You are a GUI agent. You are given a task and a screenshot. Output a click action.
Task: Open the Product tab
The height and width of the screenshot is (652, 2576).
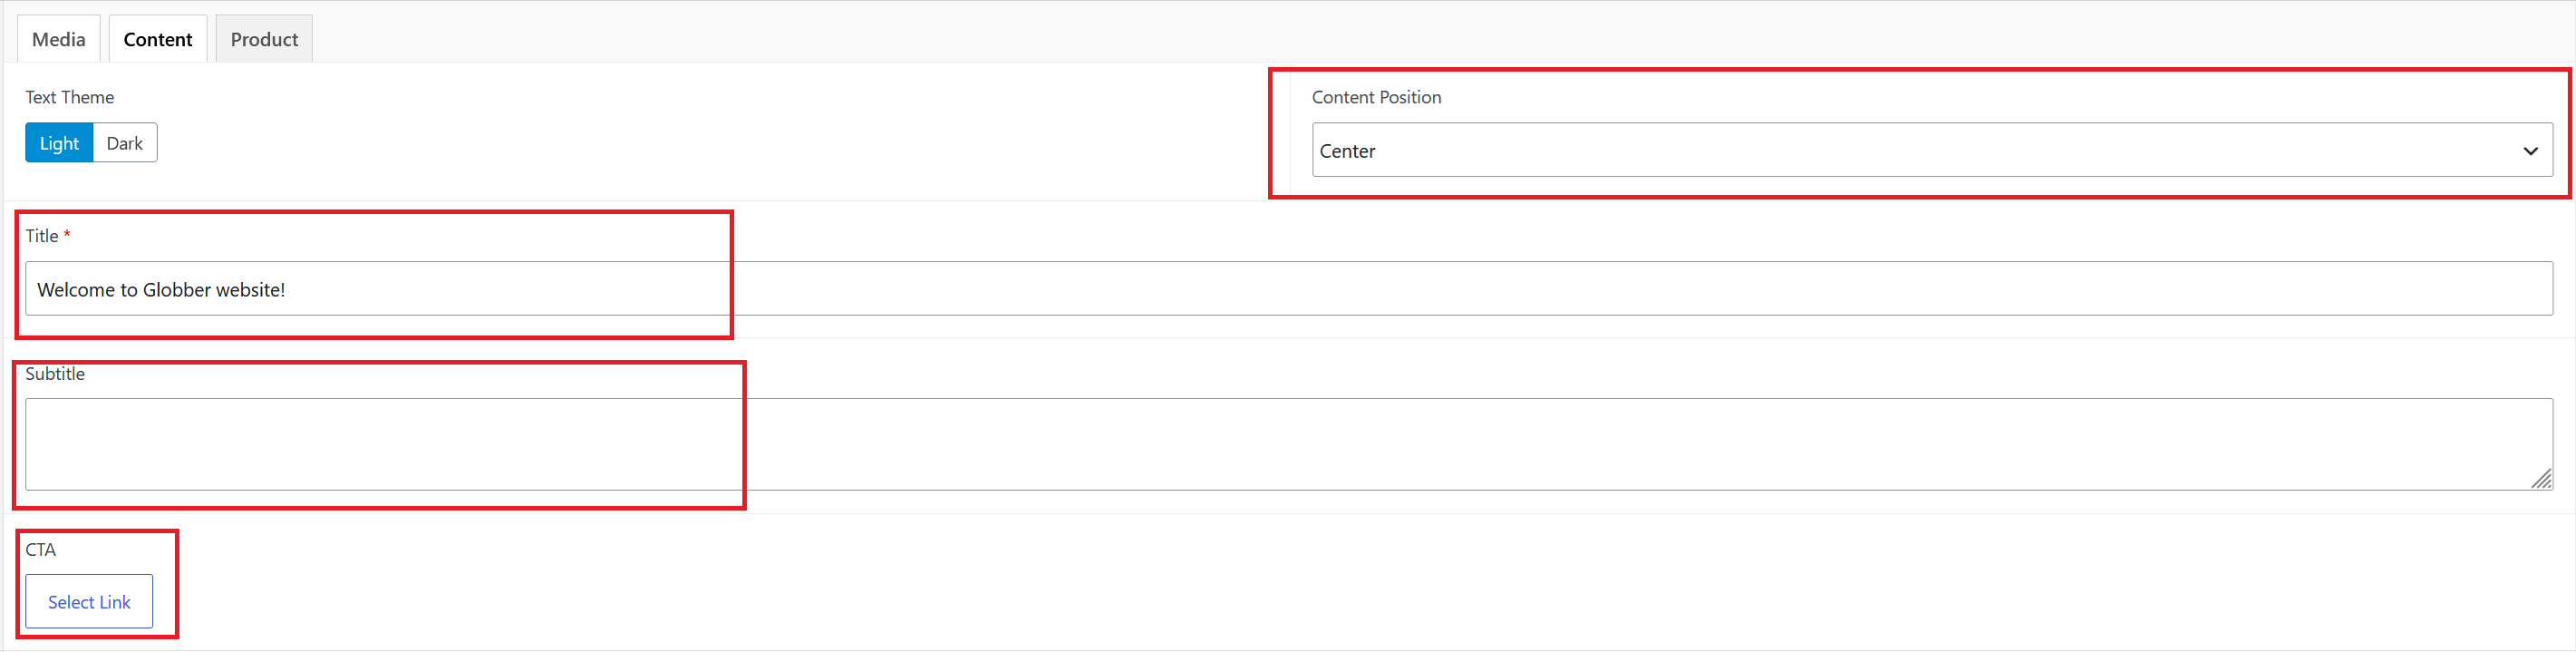[264, 39]
